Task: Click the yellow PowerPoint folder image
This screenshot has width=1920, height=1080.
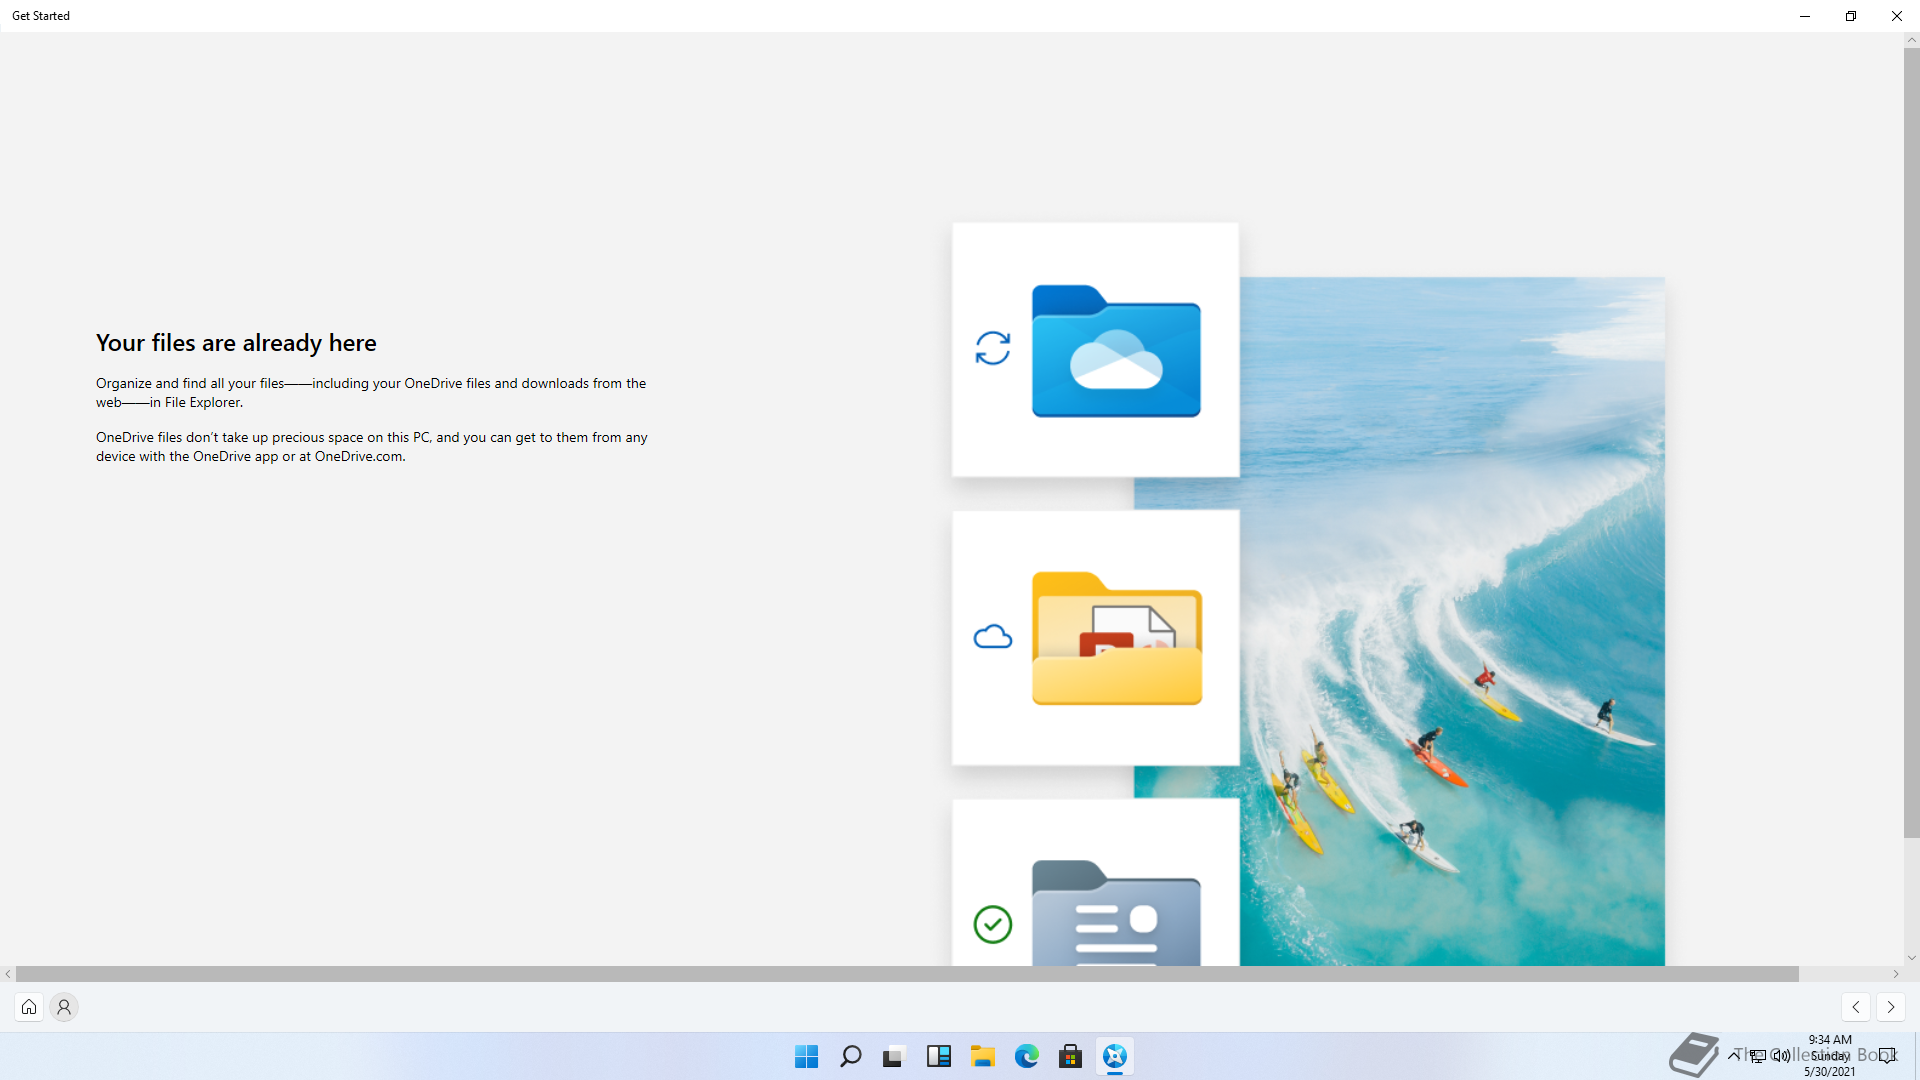Action: (x=1117, y=639)
